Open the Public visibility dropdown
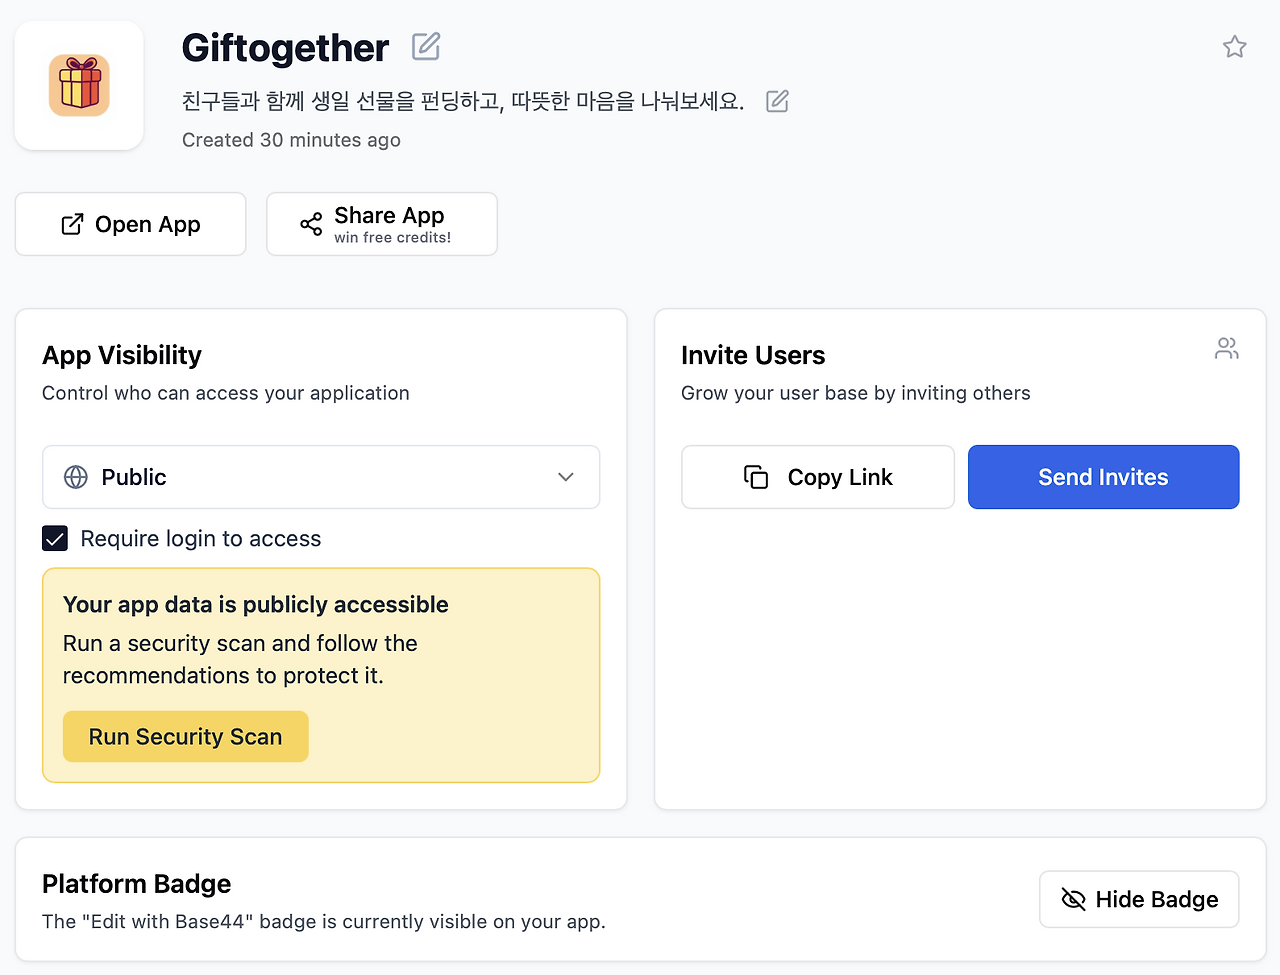 (320, 477)
